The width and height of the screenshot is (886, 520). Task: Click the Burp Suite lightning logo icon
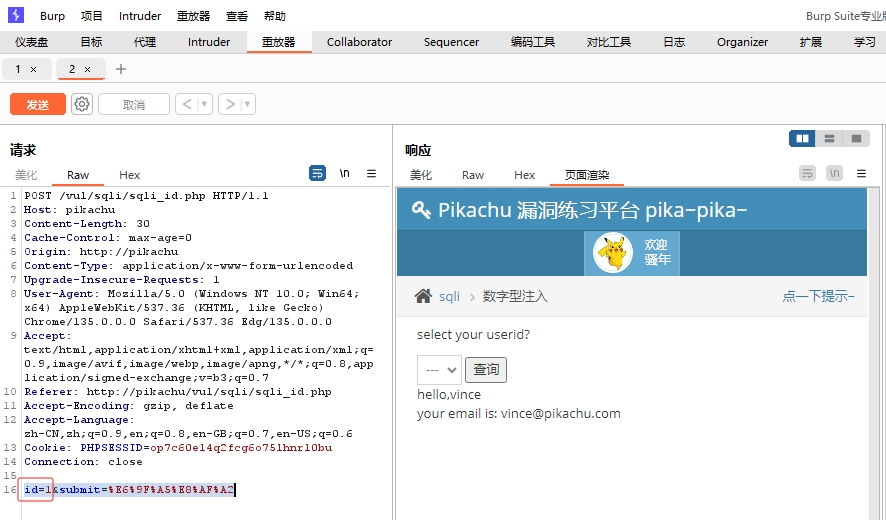point(16,15)
